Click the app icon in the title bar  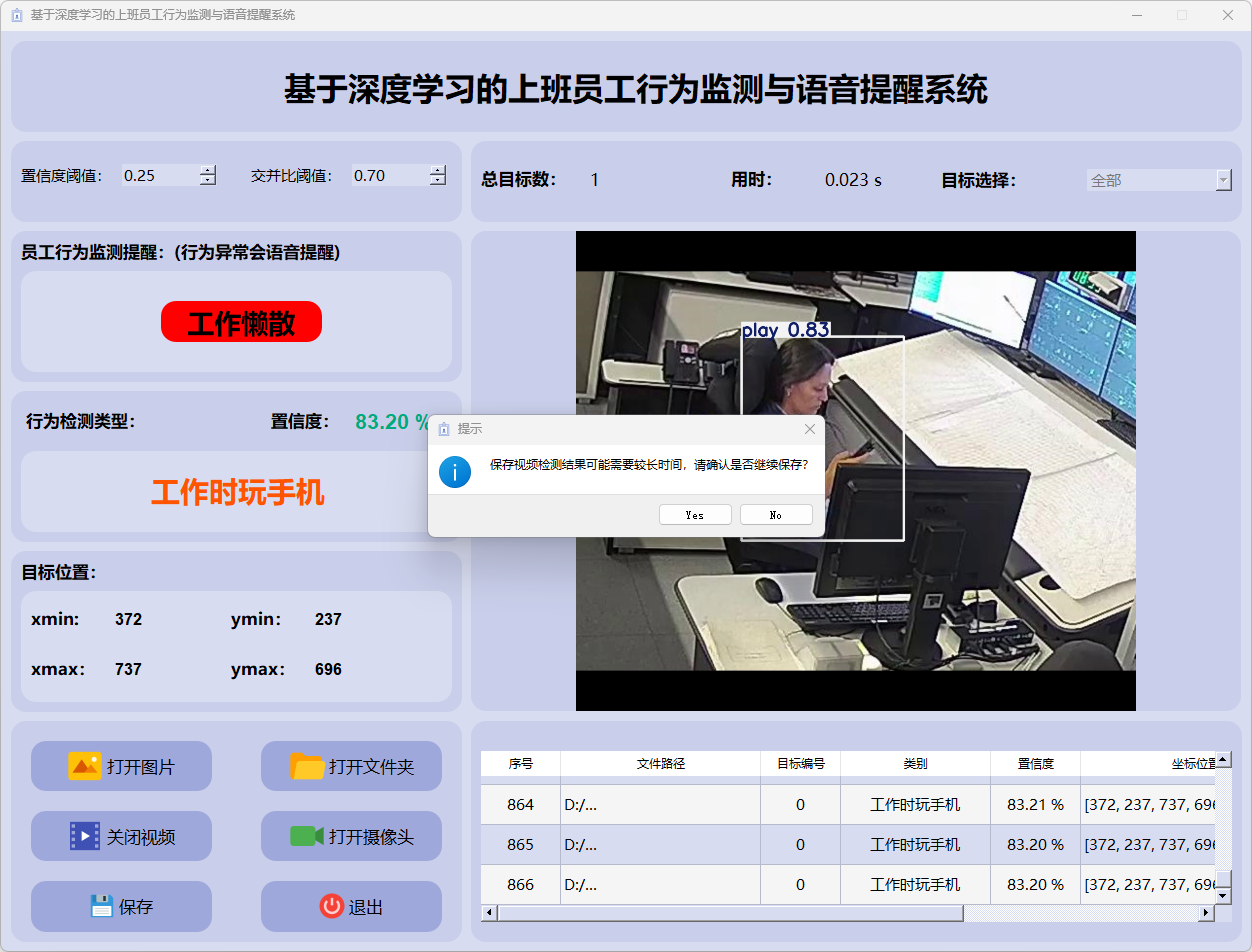click(16, 15)
